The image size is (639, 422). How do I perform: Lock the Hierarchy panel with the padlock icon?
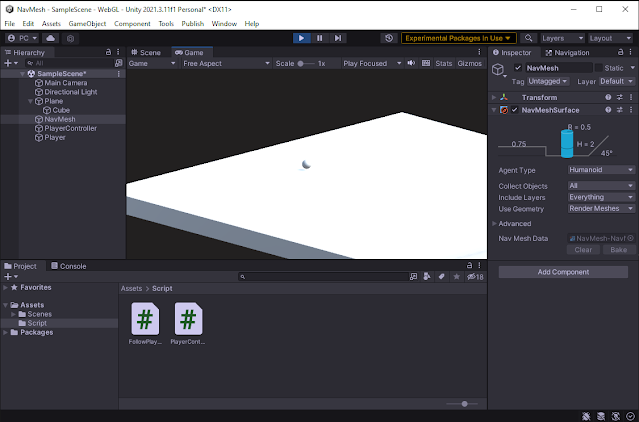pyautogui.click(x=108, y=52)
